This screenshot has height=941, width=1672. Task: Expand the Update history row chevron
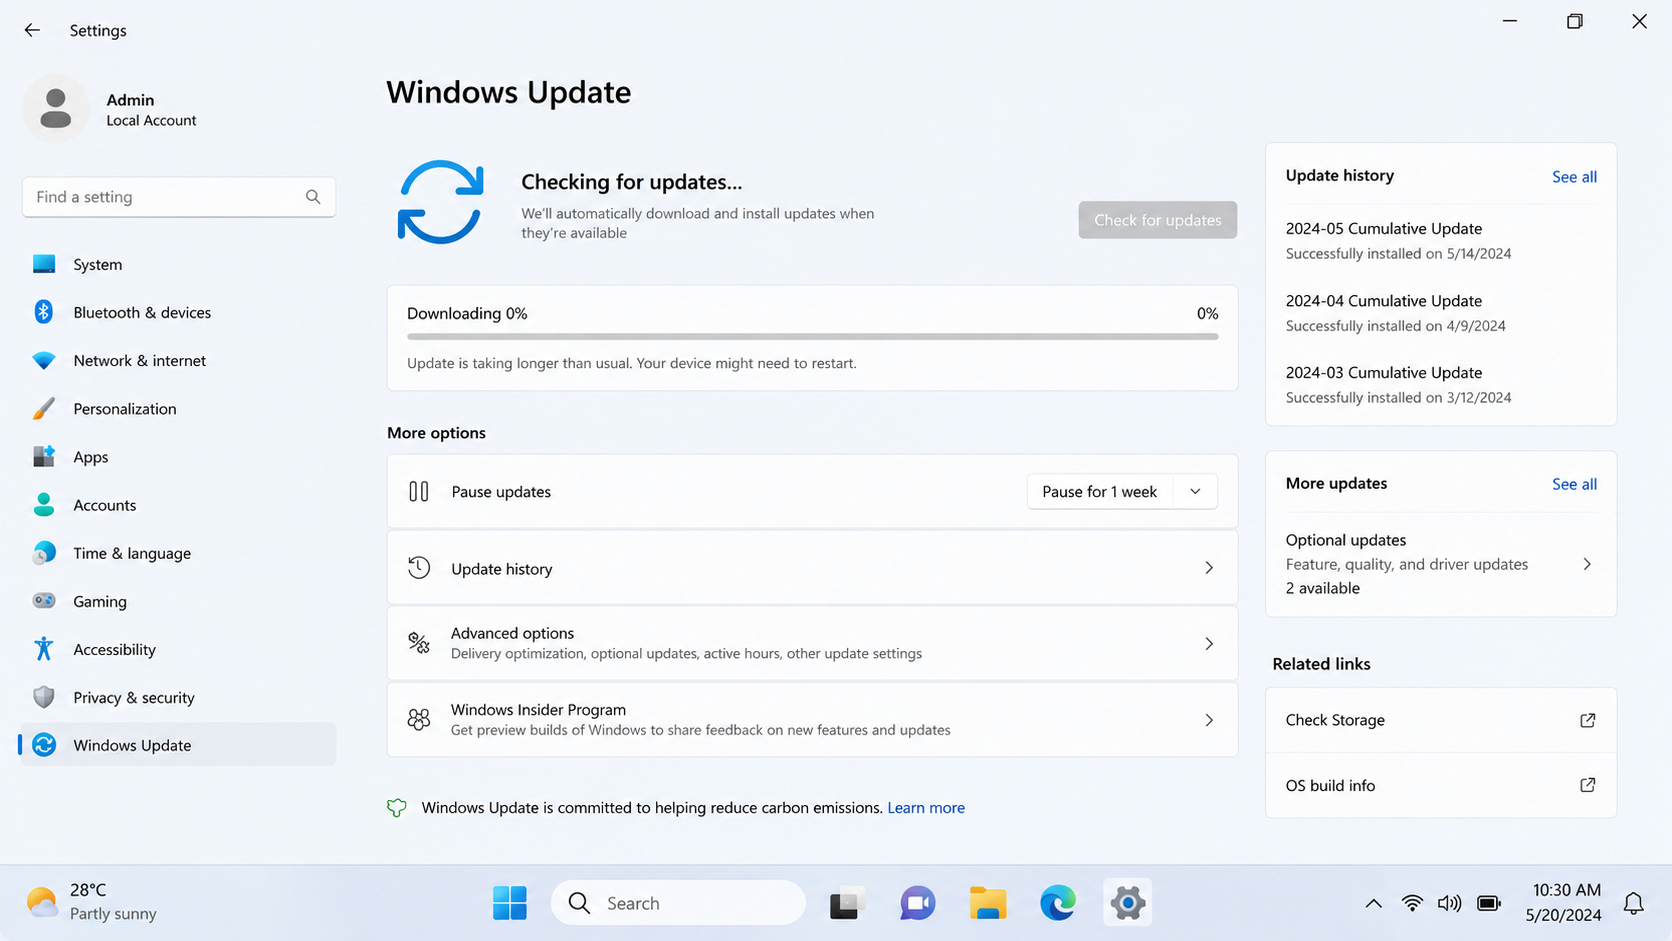[1208, 568]
